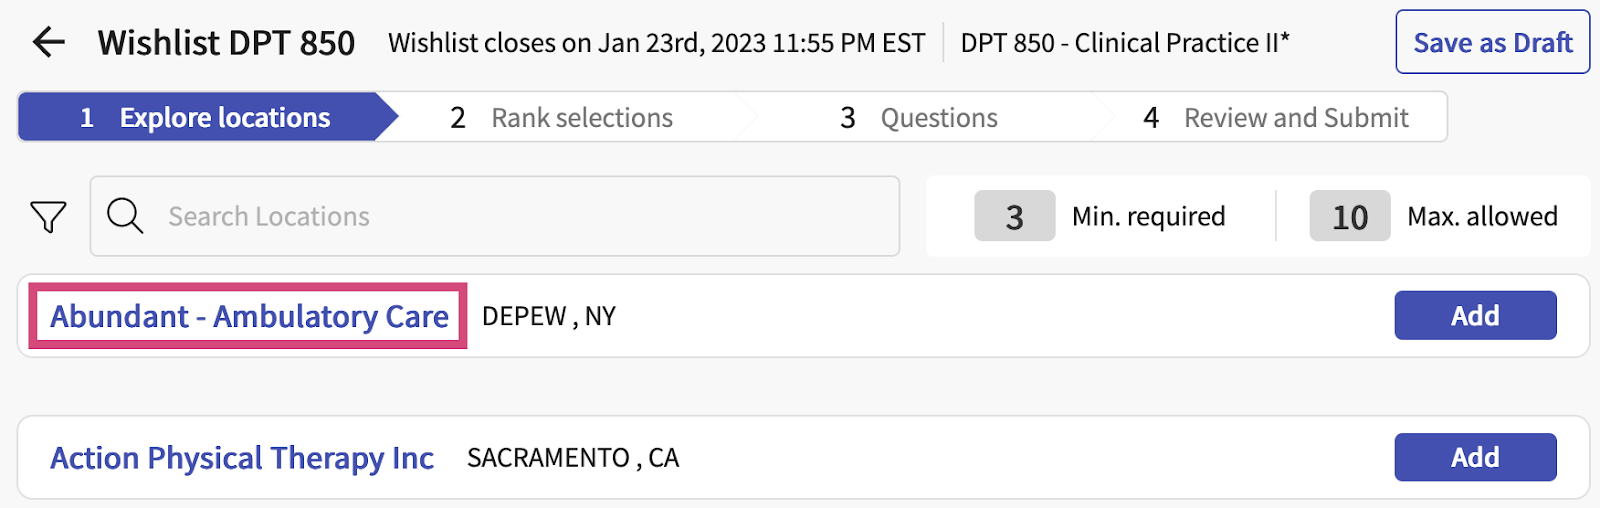Screen dimensions: 1600x508
Task: Click the wishlist closing date text
Action: (x=656, y=43)
